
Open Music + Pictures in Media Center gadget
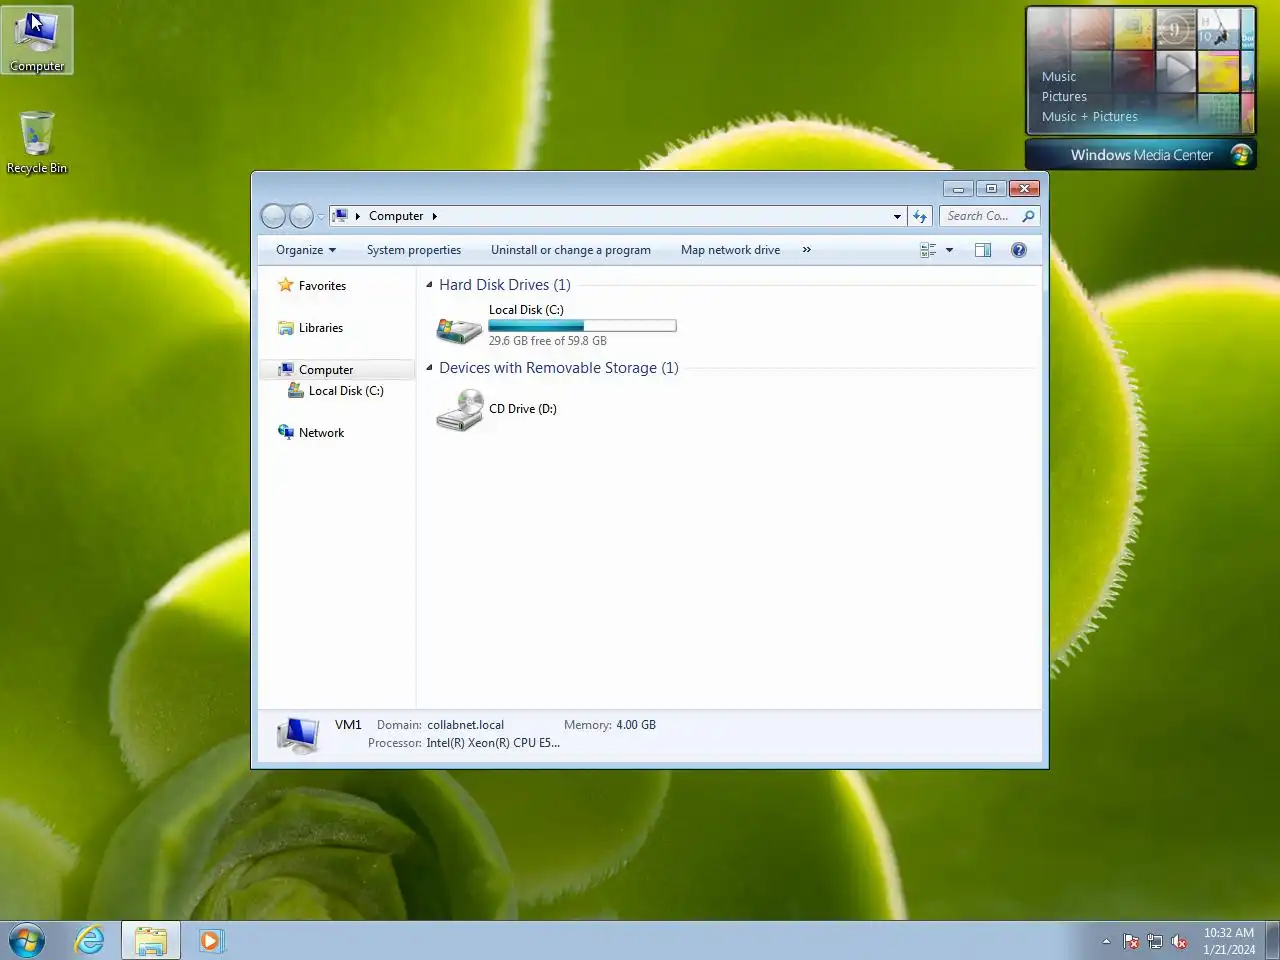(x=1090, y=117)
